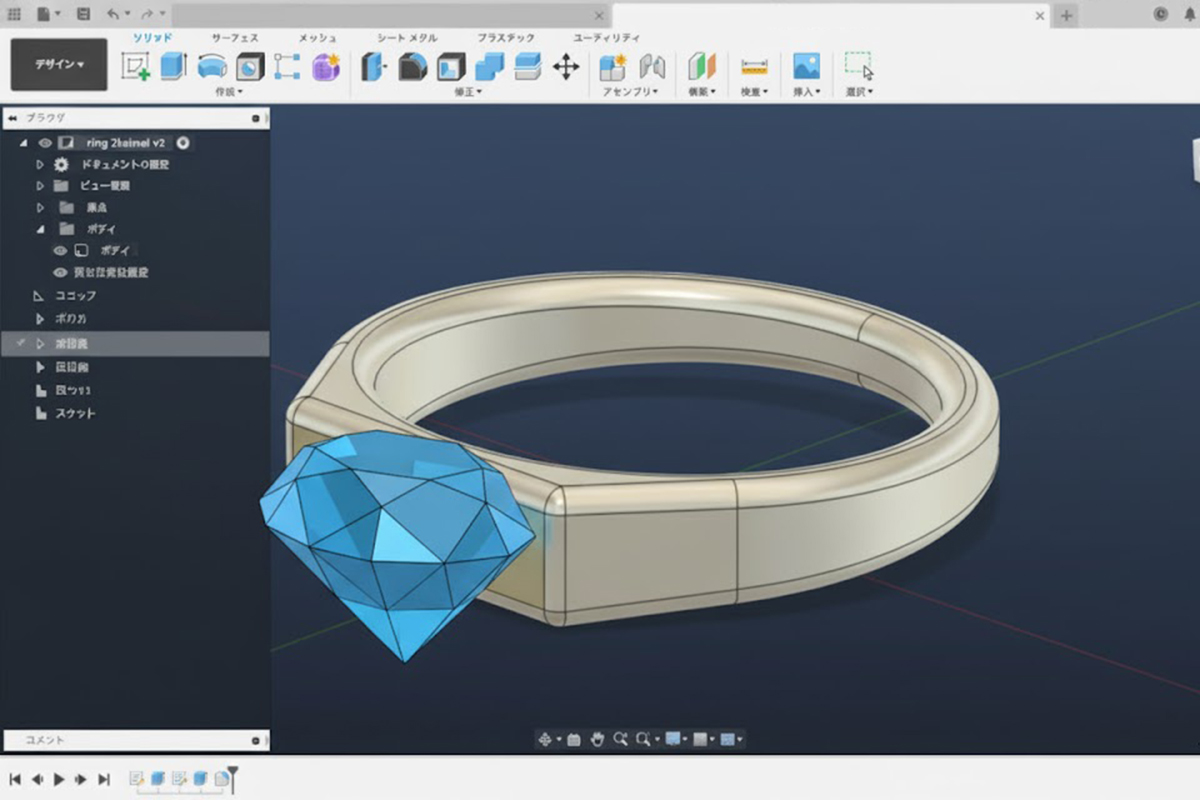Select the Create Sketch tool
The width and height of the screenshot is (1200, 800).
click(x=135, y=67)
